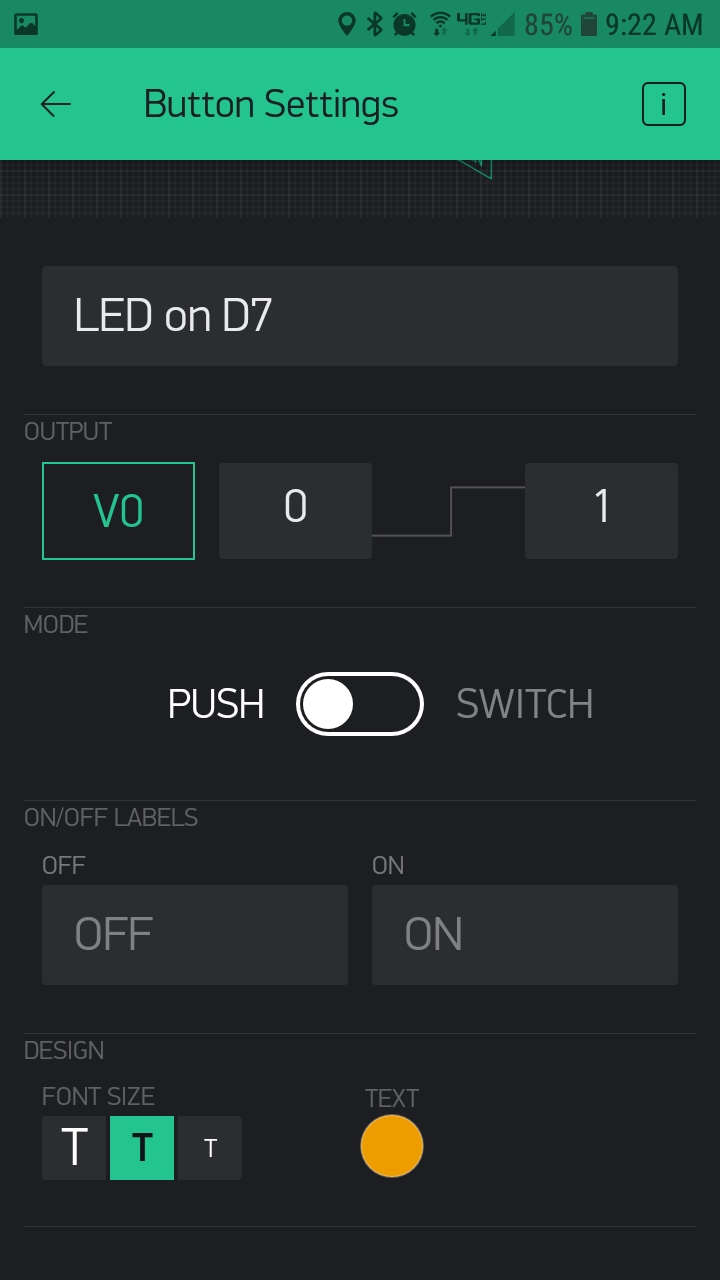Edit the LED on D7 name field
Image resolution: width=720 pixels, height=1280 pixels.
click(360, 316)
